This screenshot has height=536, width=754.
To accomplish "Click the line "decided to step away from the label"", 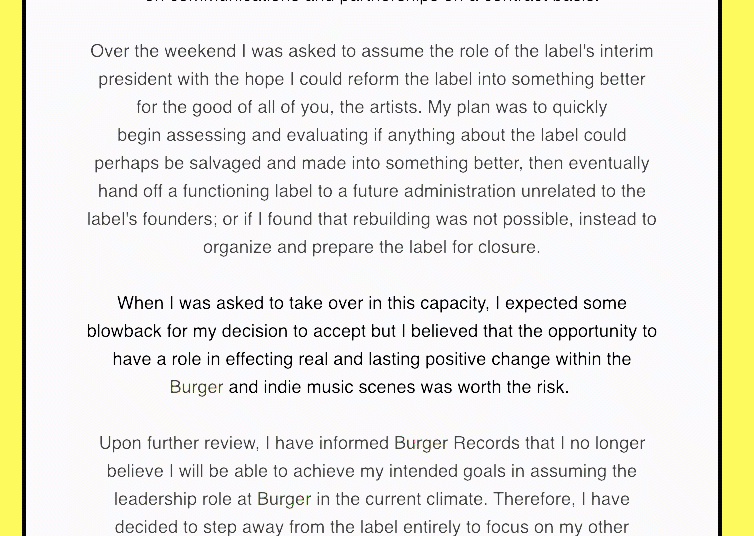I will [371, 527].
